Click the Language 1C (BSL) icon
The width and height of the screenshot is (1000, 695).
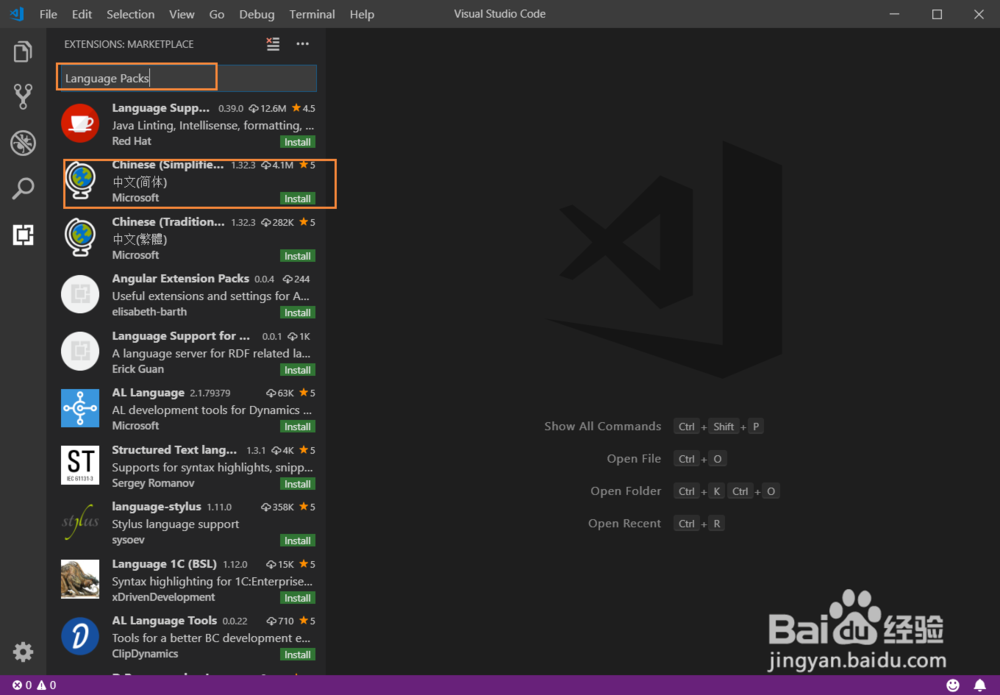pyautogui.click(x=80, y=579)
